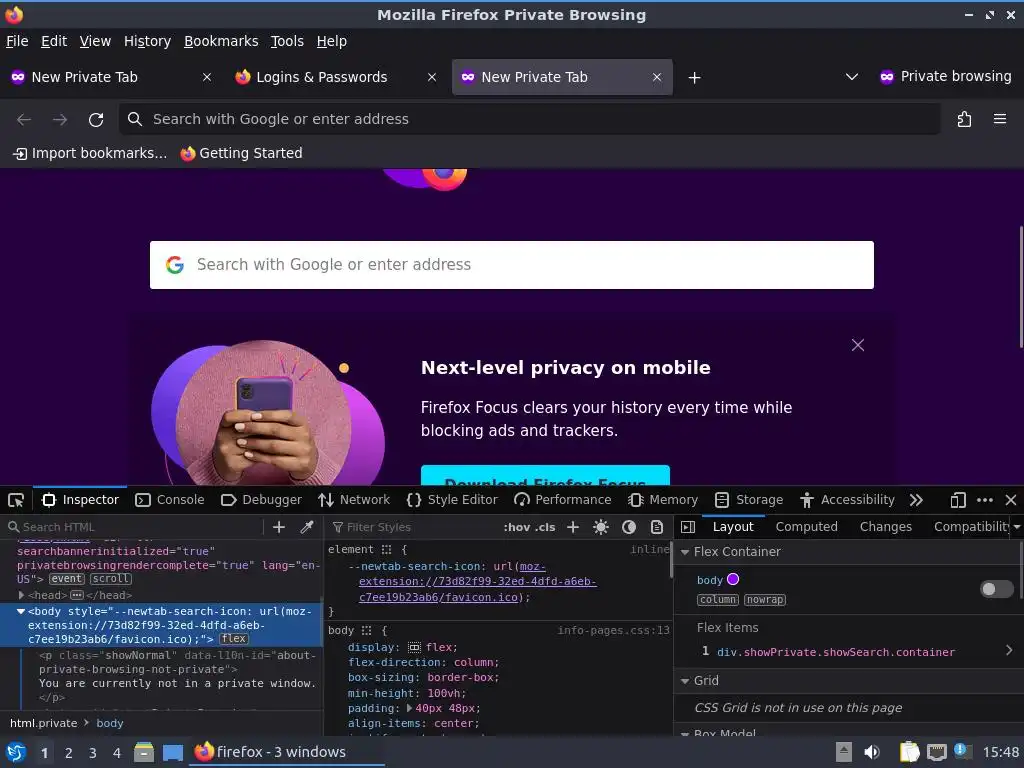1024x768 pixels.
Task: Collapse the Grid section
Action: point(685,681)
